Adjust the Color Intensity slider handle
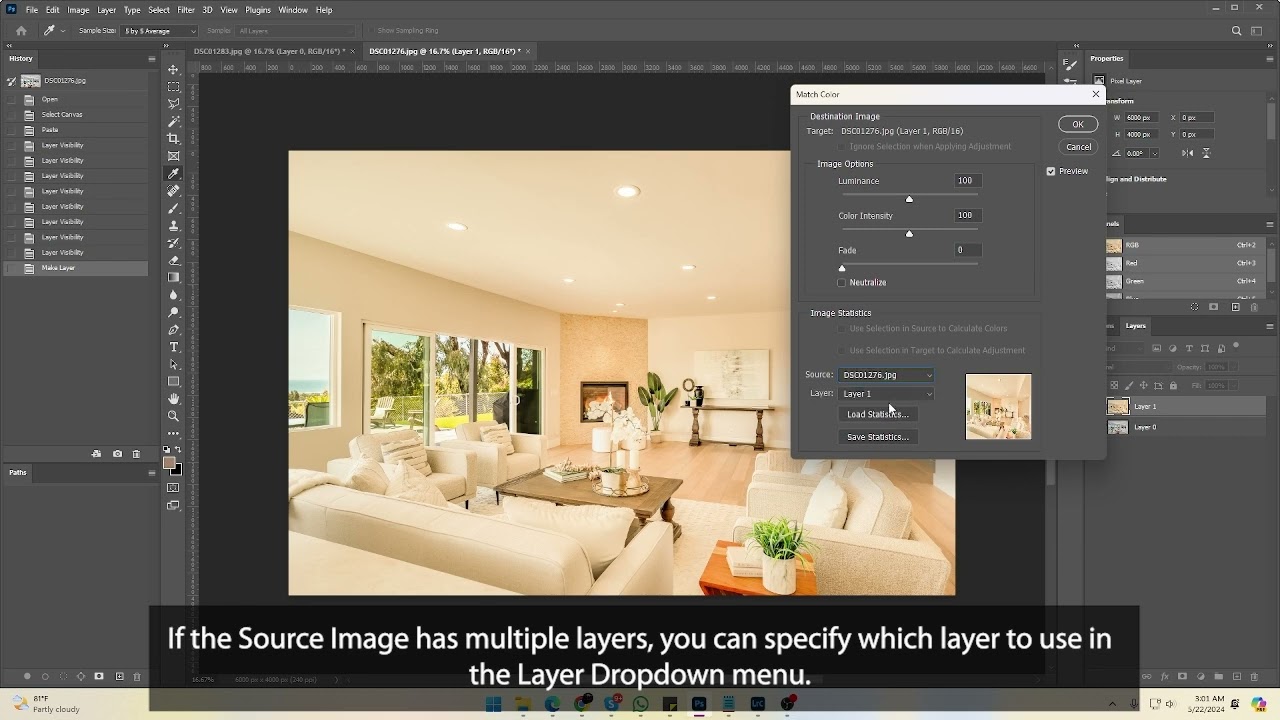Viewport: 1280px width, 720px height. (909, 234)
